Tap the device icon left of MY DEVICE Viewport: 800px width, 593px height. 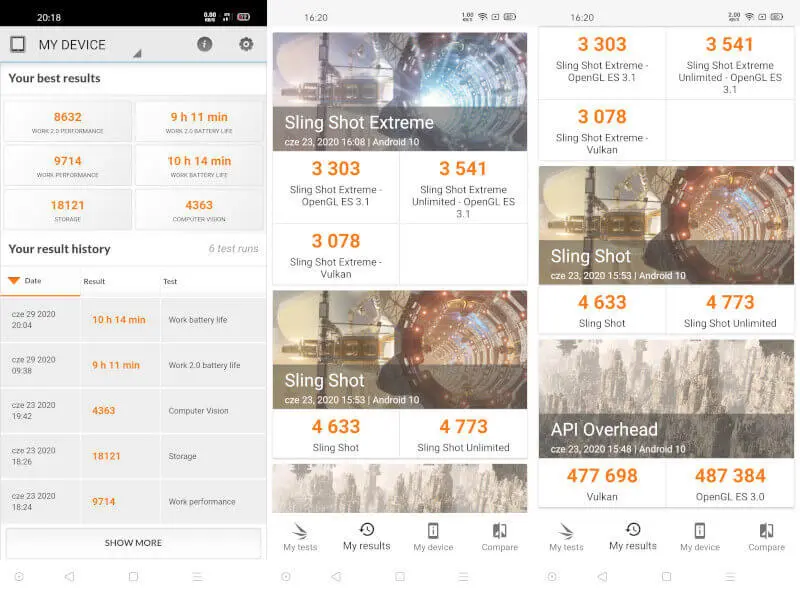pyautogui.click(x=17, y=44)
